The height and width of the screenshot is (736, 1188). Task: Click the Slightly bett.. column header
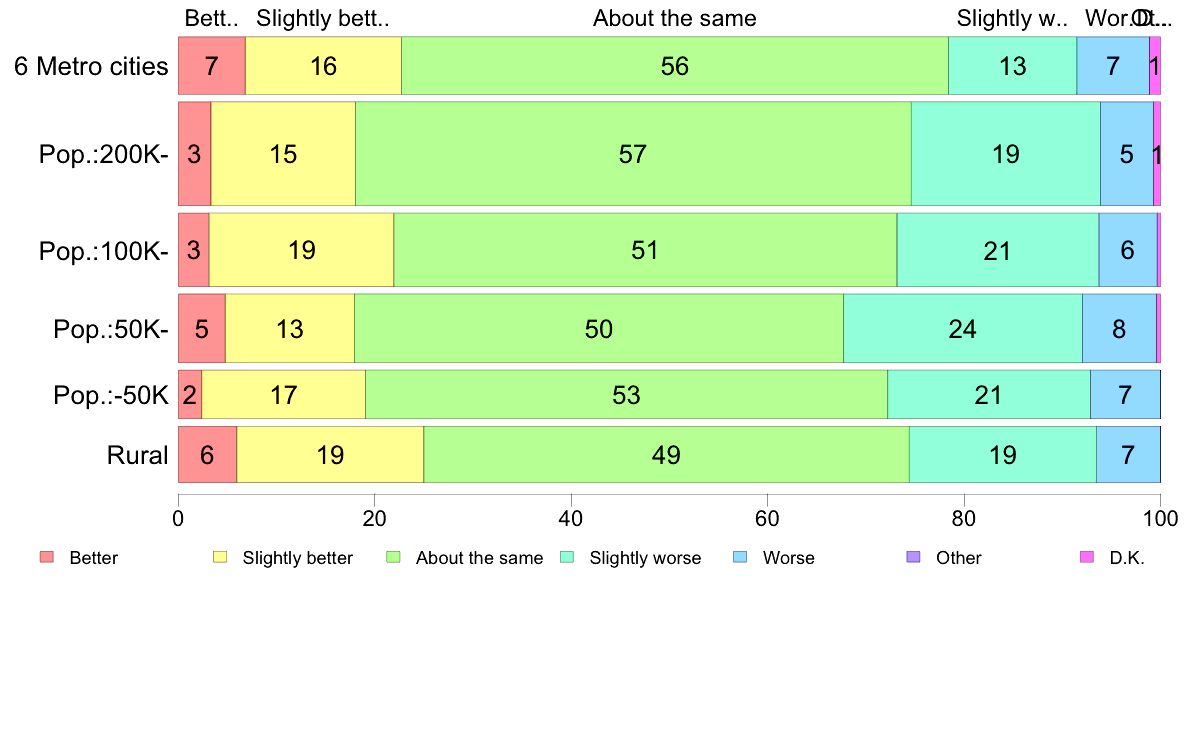323,18
